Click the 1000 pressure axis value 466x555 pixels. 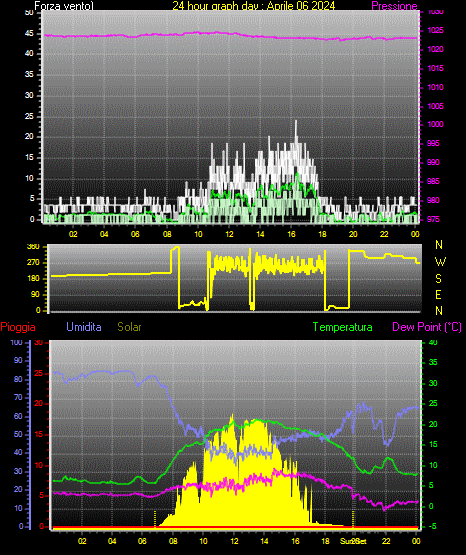tap(435, 125)
